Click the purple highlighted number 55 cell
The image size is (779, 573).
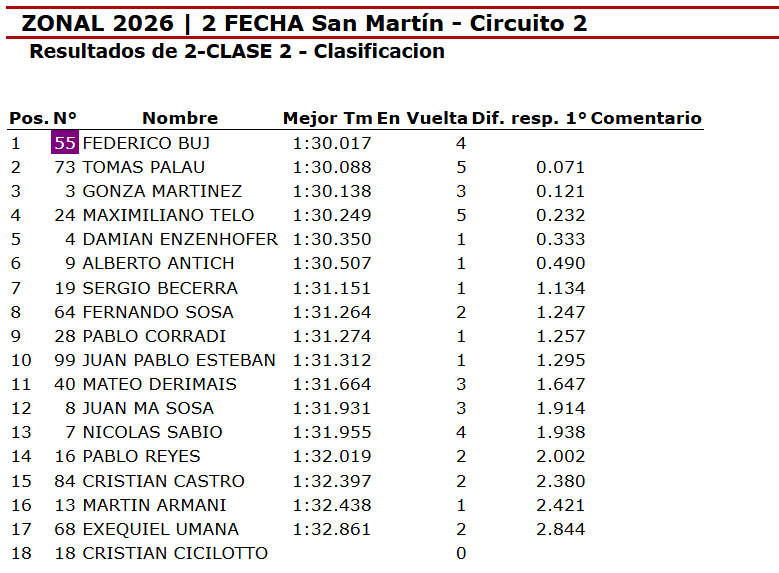[65, 143]
